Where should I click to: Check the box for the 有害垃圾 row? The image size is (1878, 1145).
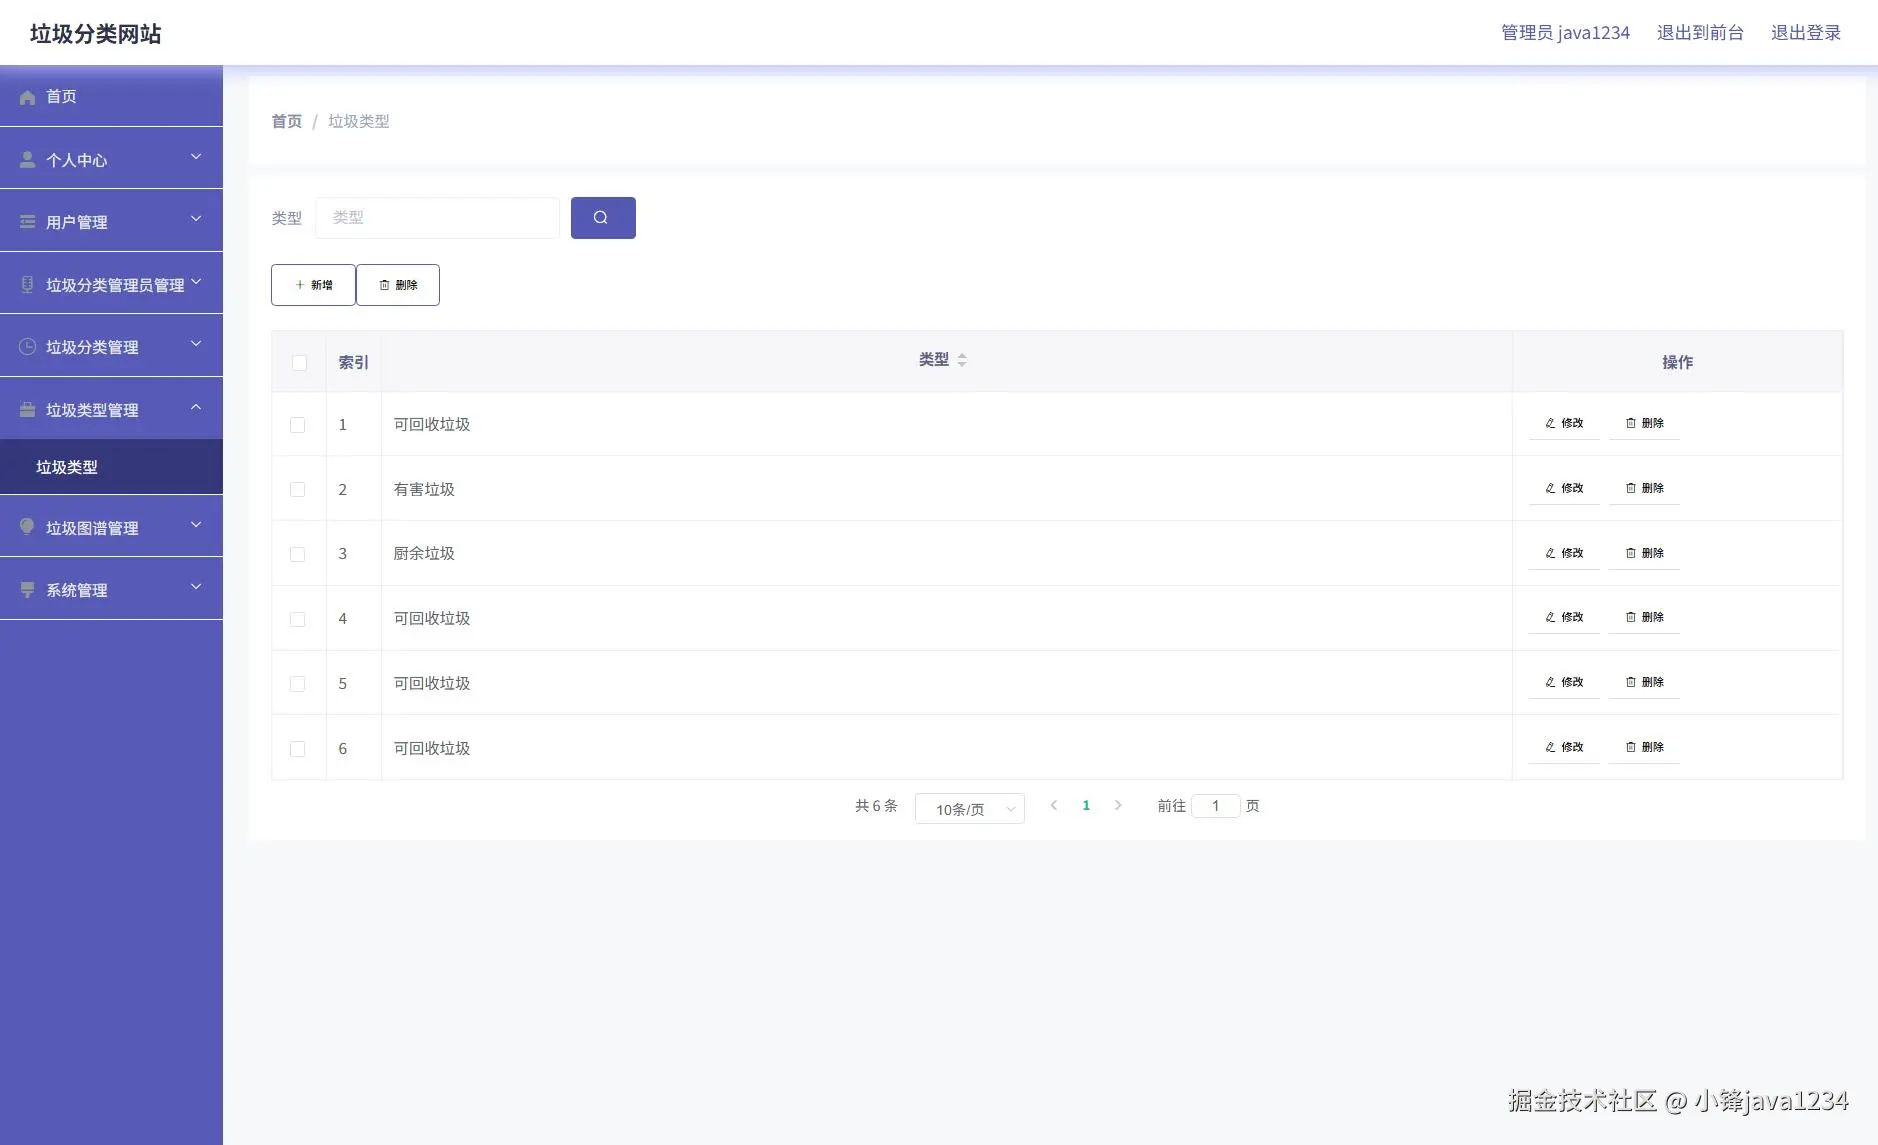(x=297, y=489)
